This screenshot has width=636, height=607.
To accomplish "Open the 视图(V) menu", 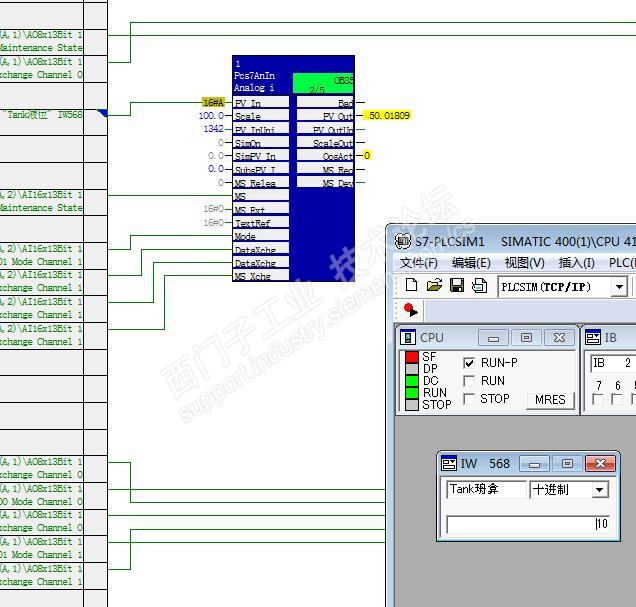I will 524,263.
